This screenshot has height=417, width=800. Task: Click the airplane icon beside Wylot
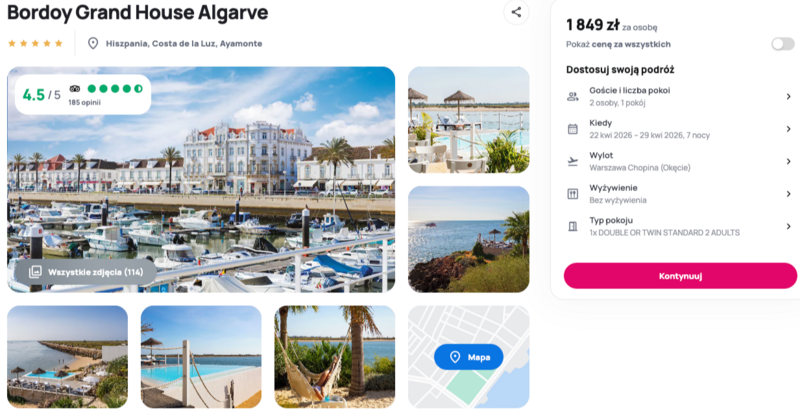[573, 161]
